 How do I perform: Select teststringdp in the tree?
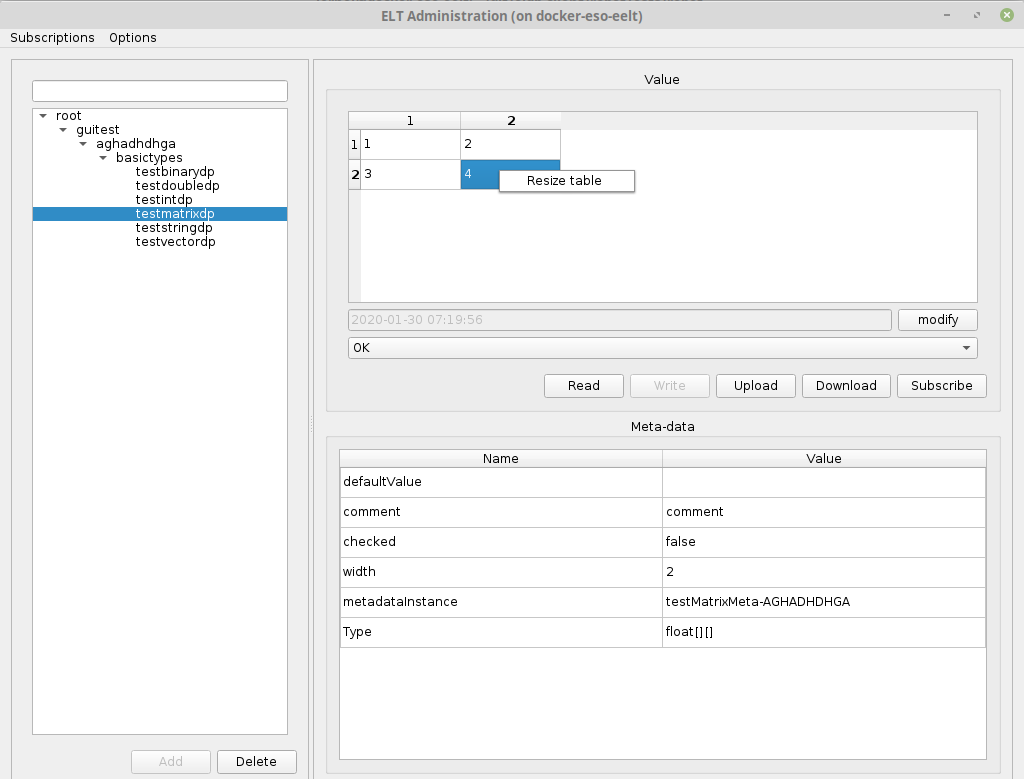tap(174, 228)
